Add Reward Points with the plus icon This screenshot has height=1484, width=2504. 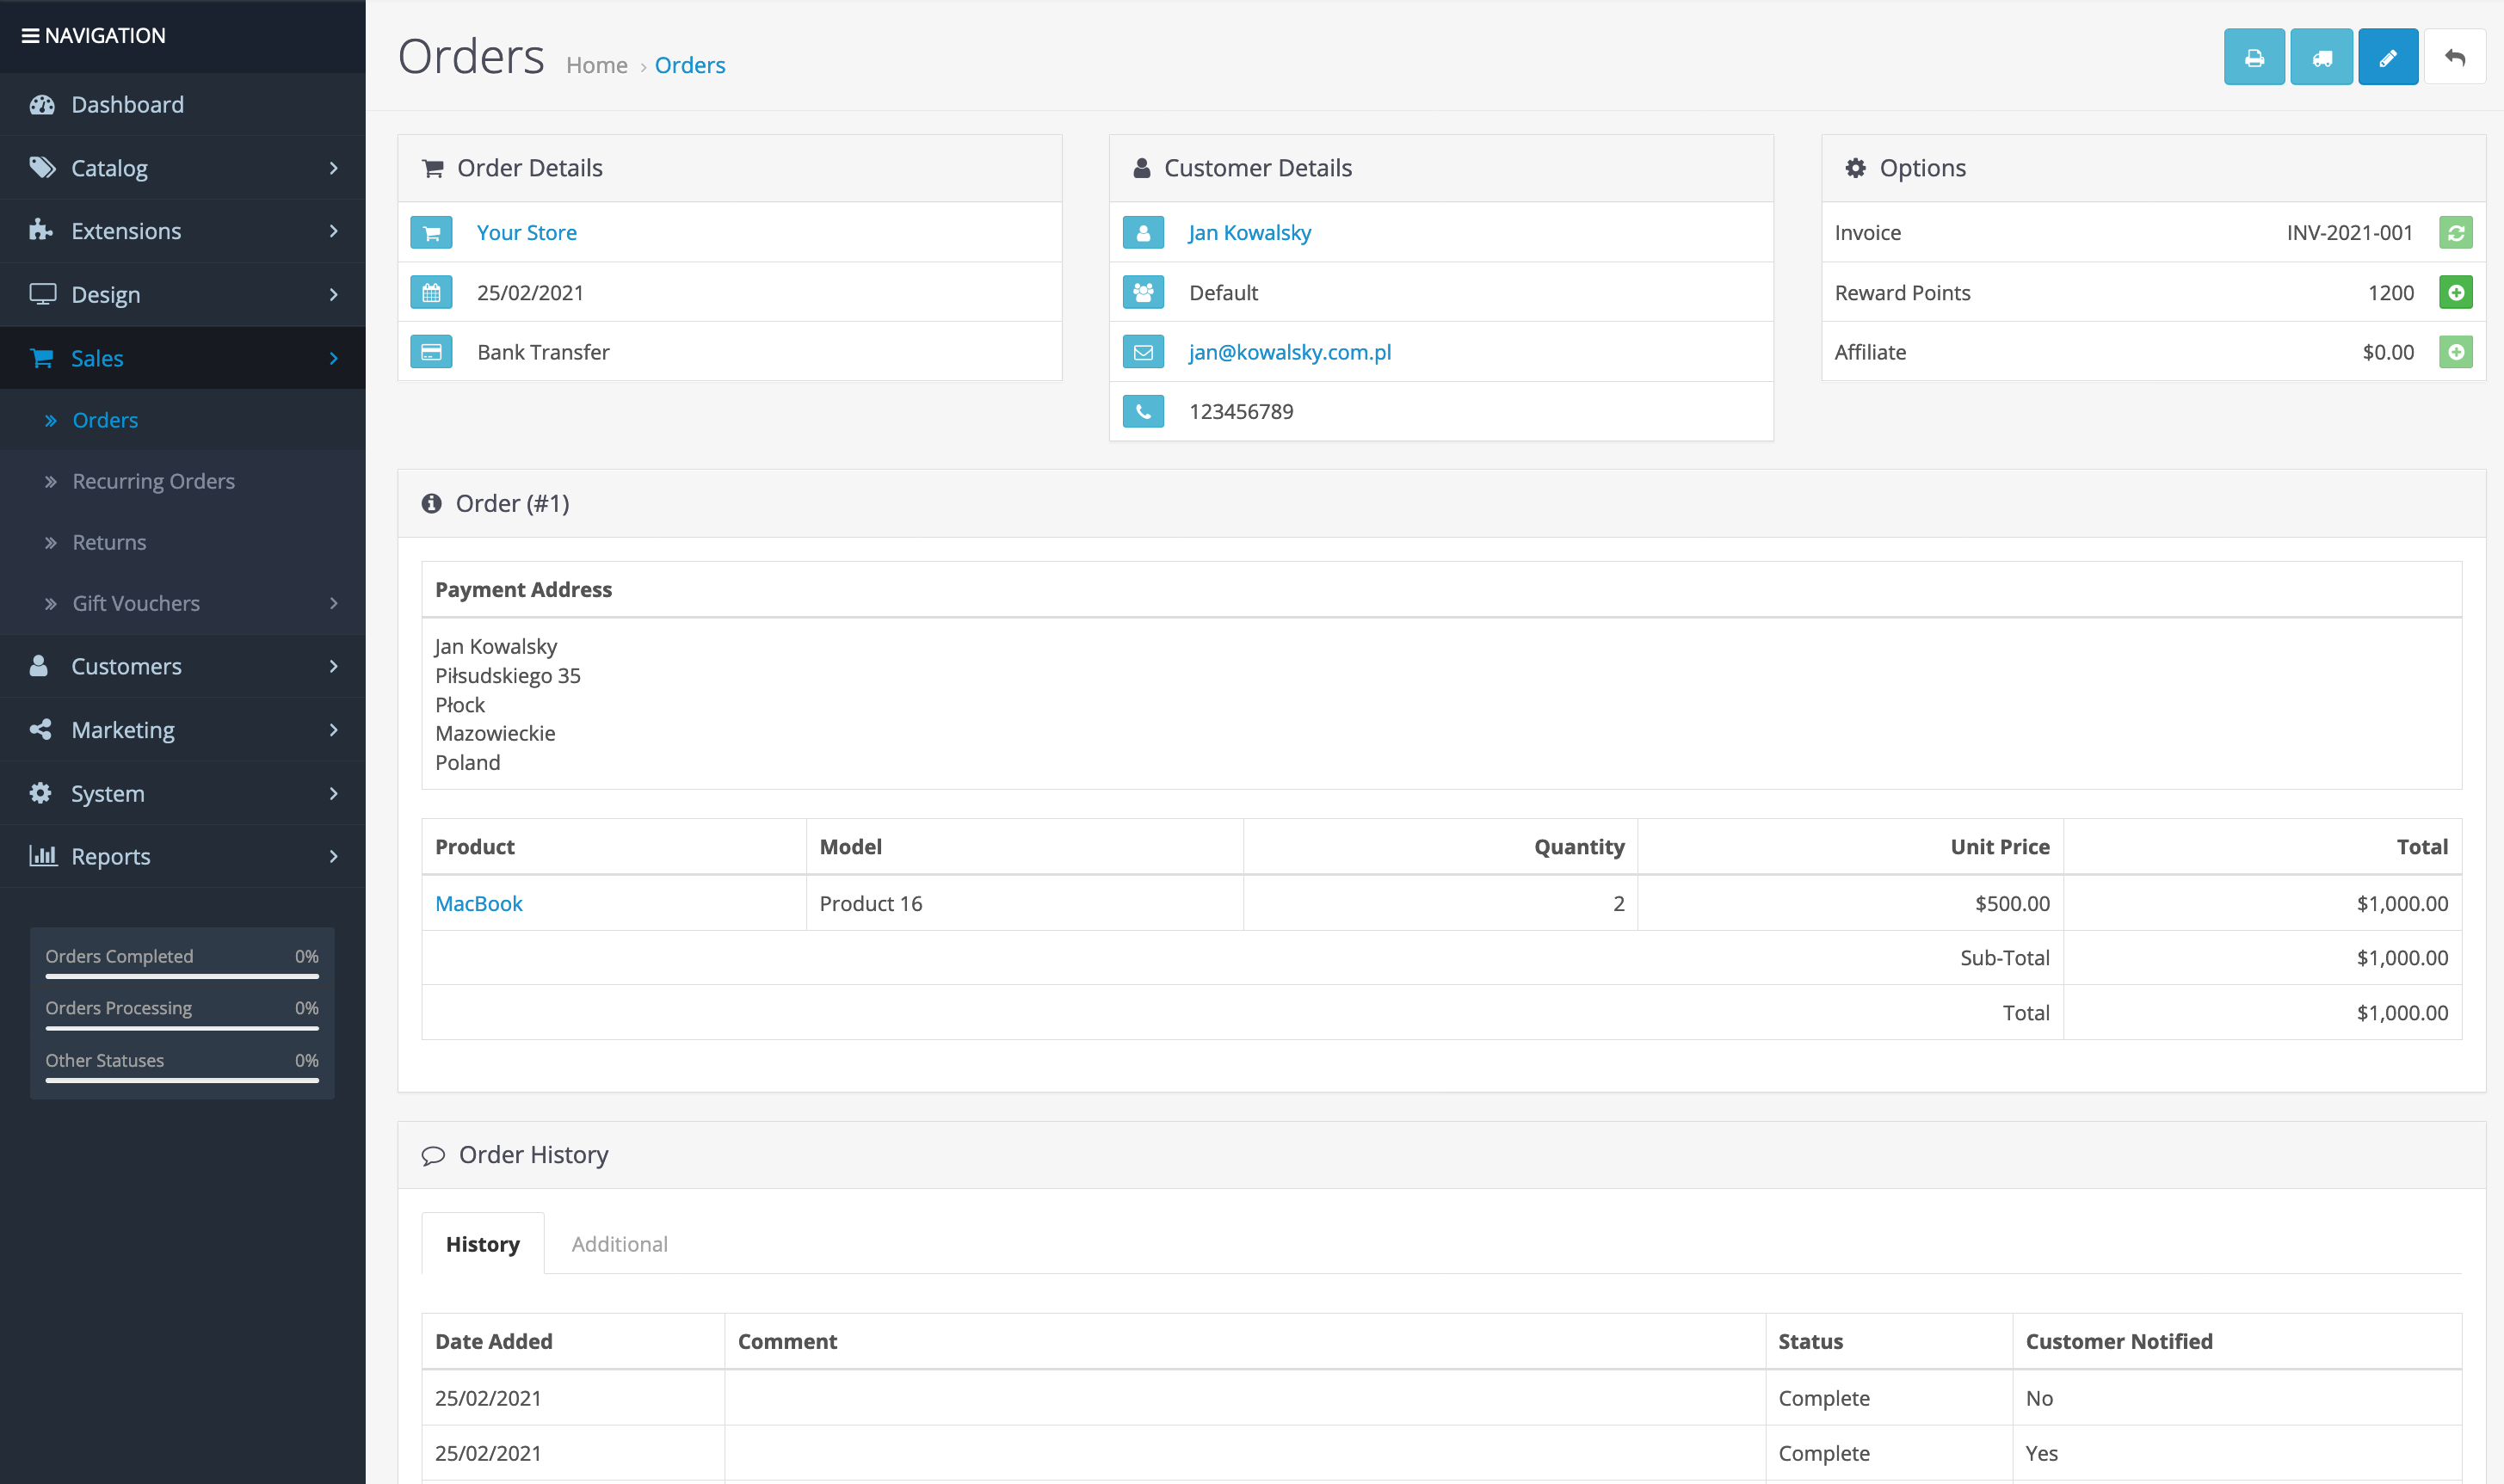click(2455, 293)
